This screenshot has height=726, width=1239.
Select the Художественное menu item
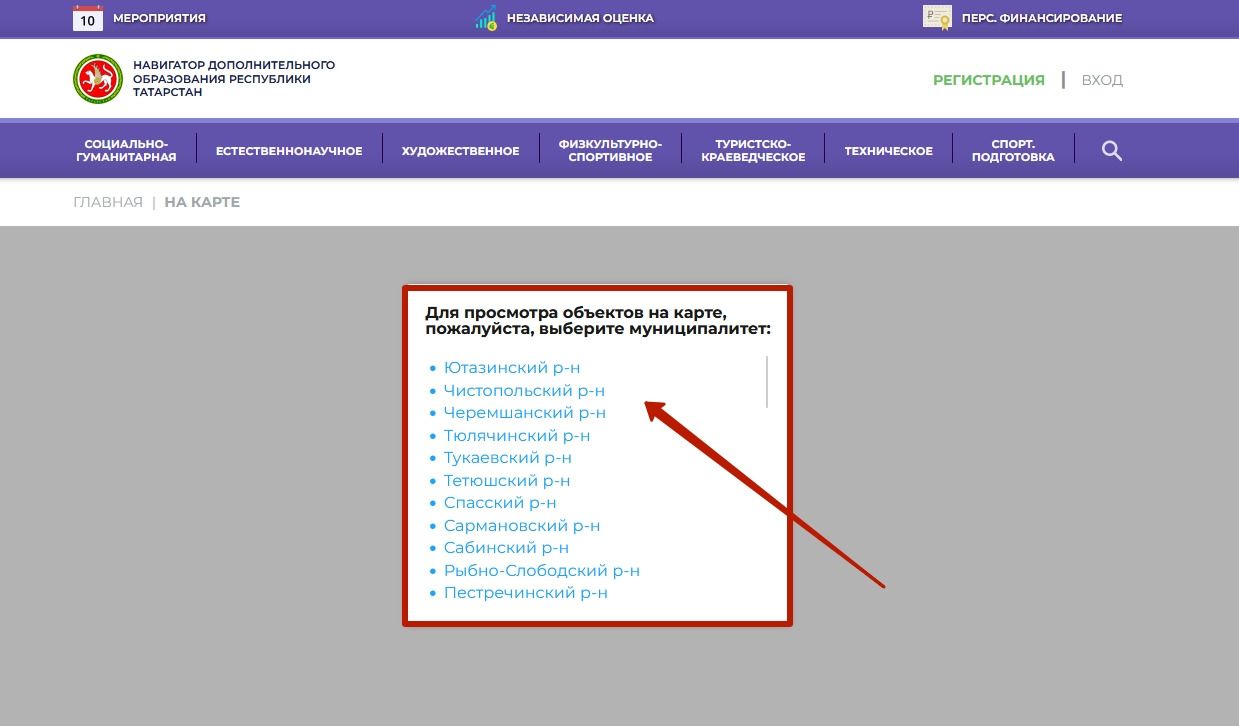[460, 151]
